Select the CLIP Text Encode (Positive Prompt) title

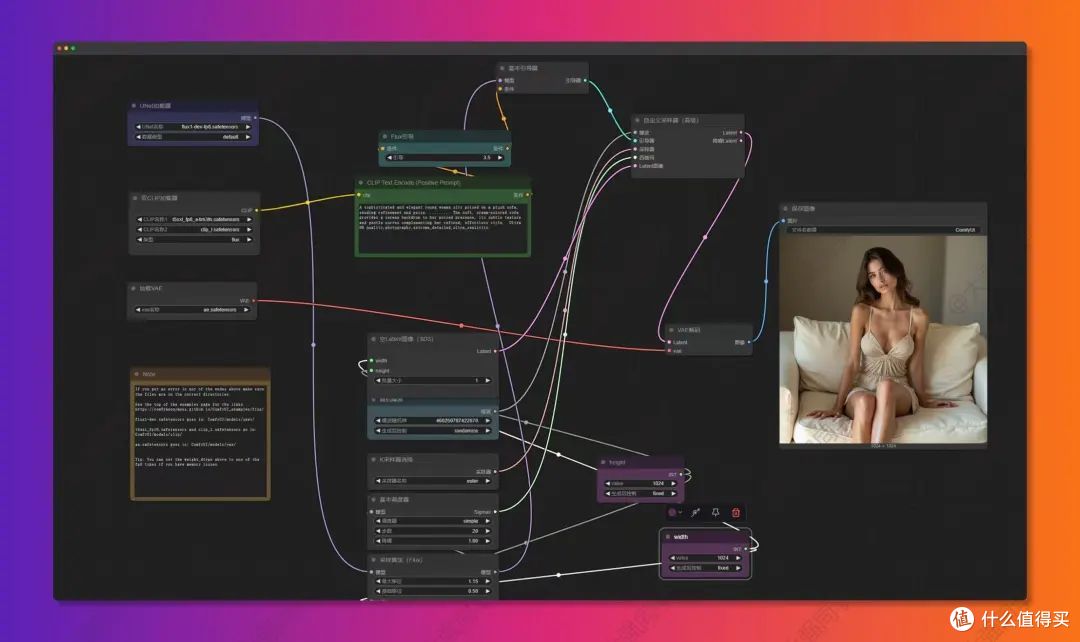pos(413,183)
